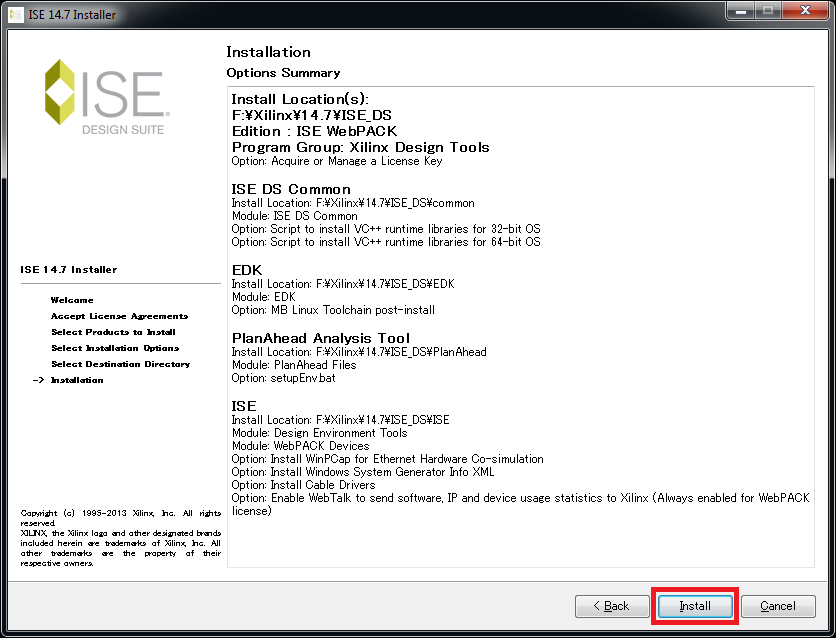Click the maximize button in the title bar
The height and width of the screenshot is (638, 836).
pos(768,11)
